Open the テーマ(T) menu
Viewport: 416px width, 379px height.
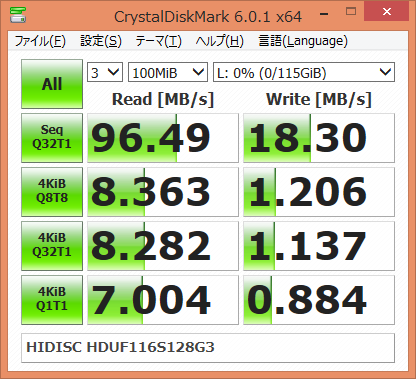tap(158, 41)
